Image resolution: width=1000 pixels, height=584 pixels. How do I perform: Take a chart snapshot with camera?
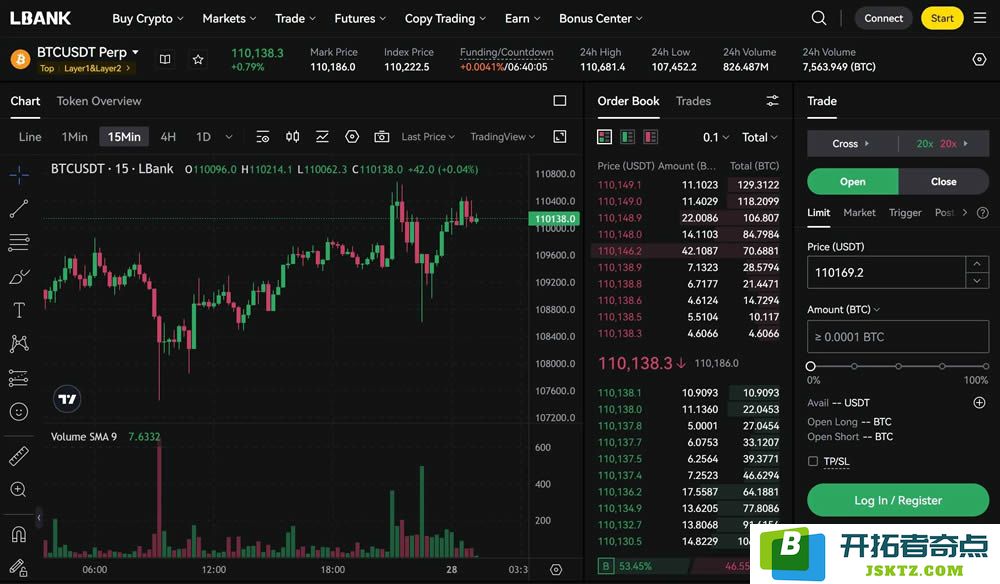(x=381, y=136)
